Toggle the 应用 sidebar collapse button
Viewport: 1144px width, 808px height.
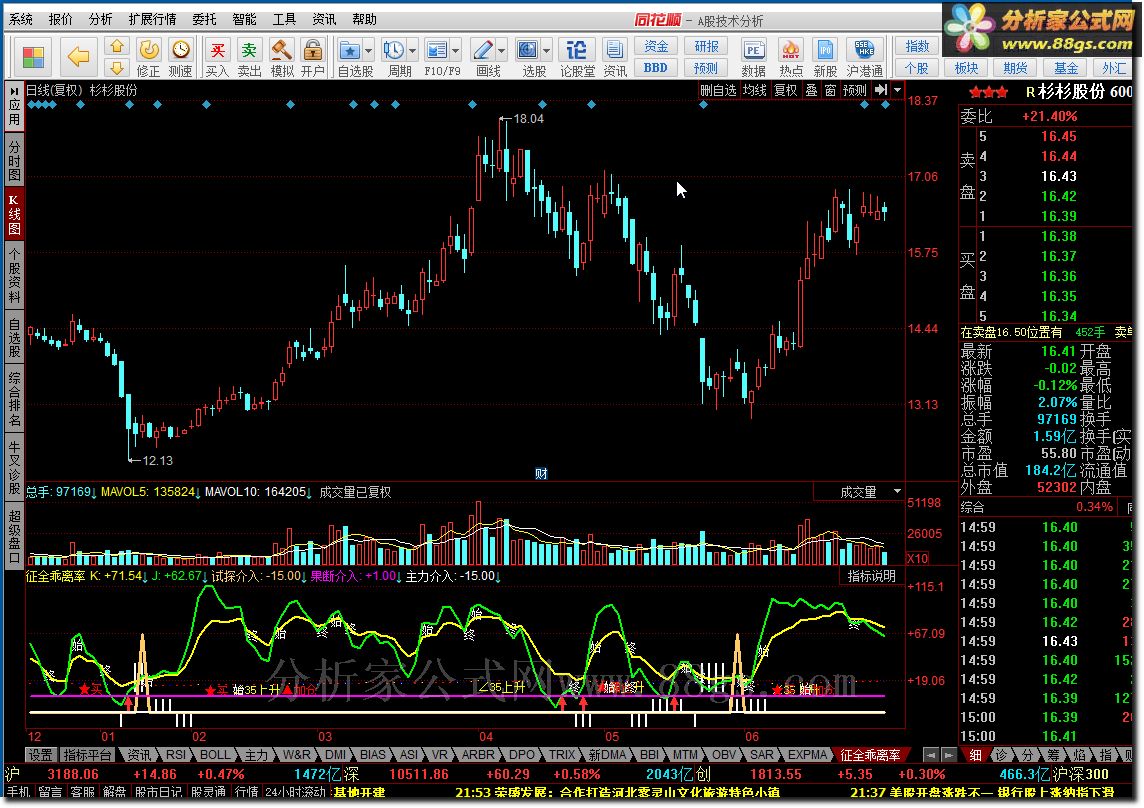tap(14, 107)
